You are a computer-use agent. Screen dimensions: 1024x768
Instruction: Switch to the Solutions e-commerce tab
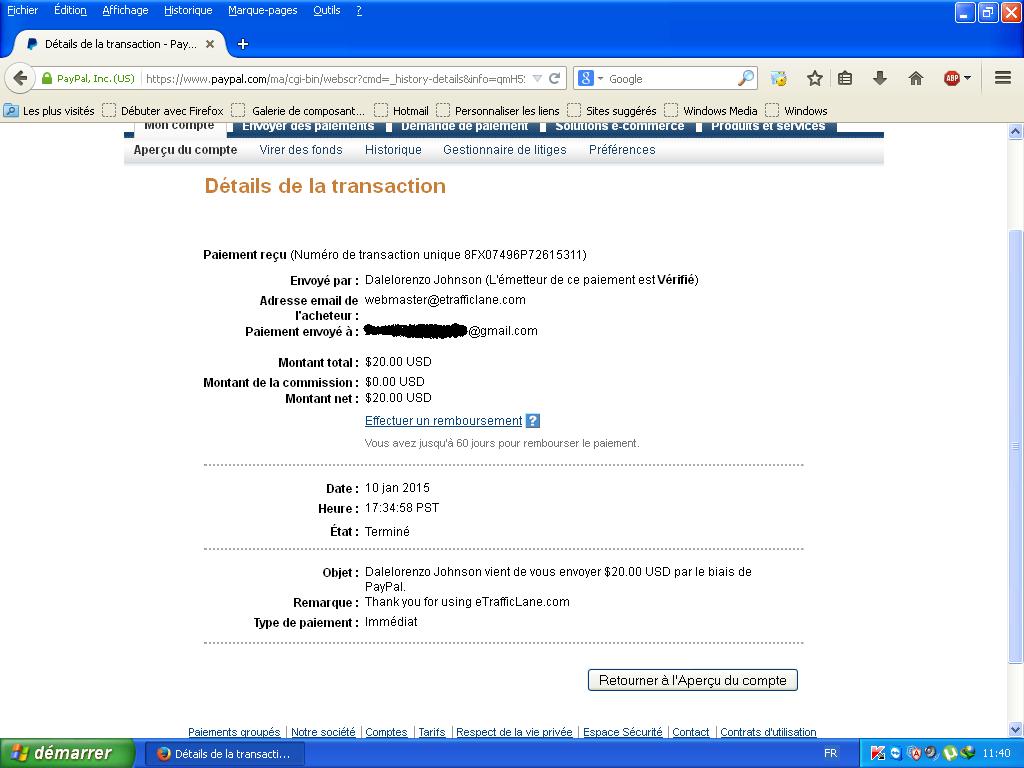click(x=620, y=126)
